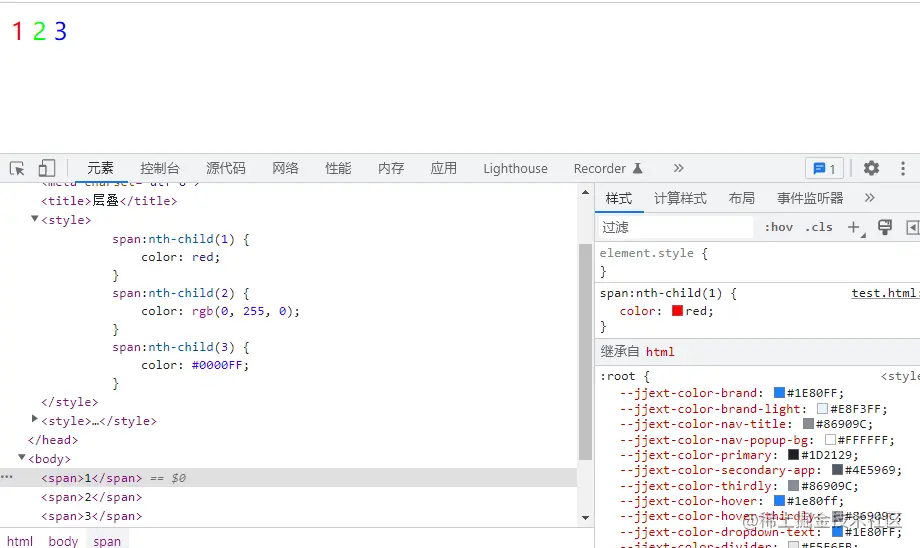
Task: Open the Recorder panel tab
Action: point(608,168)
